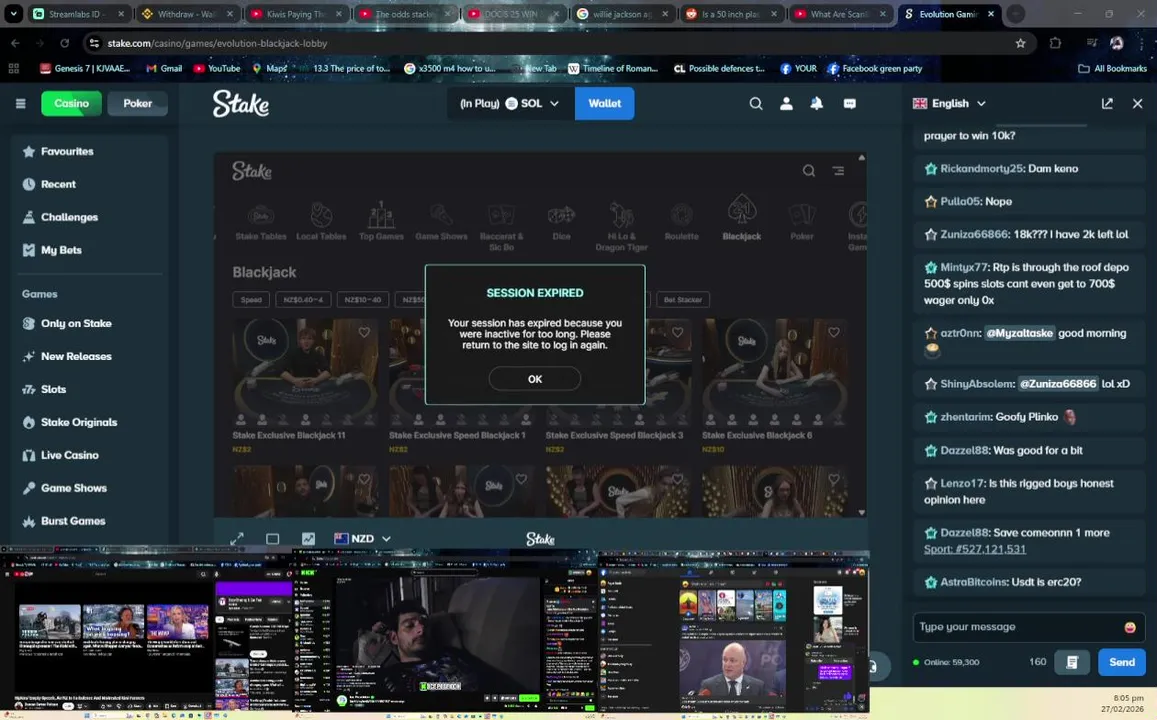The height and width of the screenshot is (720, 1157).
Task: Switch to Poker section
Action: coord(137,103)
